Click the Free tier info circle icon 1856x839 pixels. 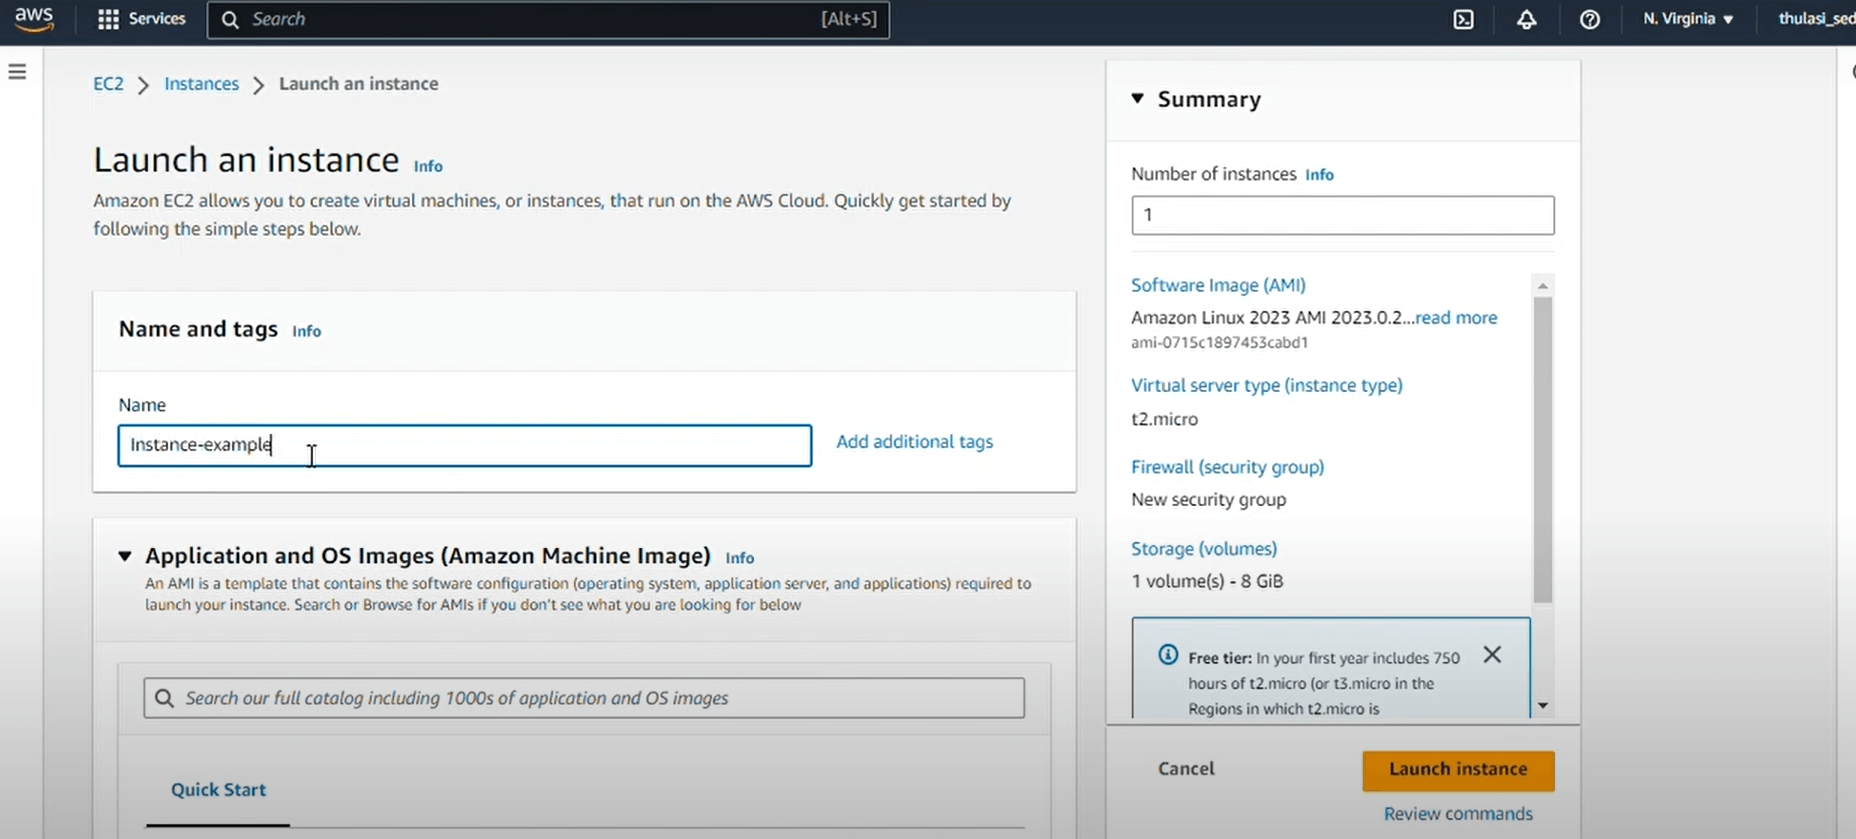point(1167,655)
